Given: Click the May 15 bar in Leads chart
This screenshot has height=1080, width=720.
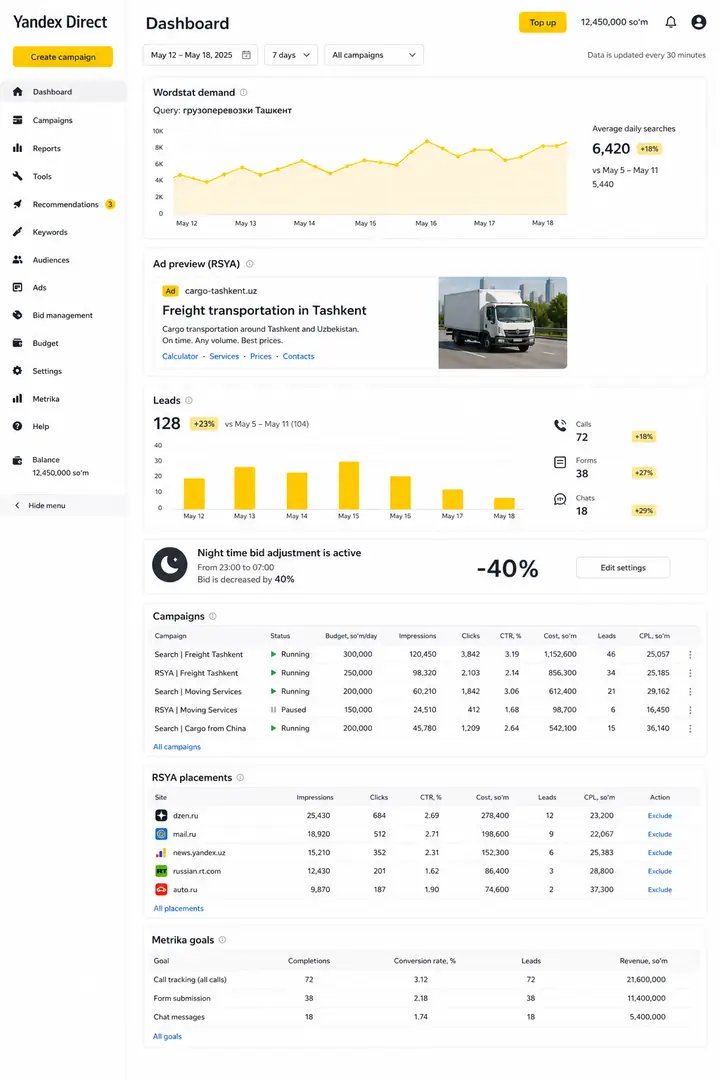Looking at the screenshot, I should (x=349, y=486).
